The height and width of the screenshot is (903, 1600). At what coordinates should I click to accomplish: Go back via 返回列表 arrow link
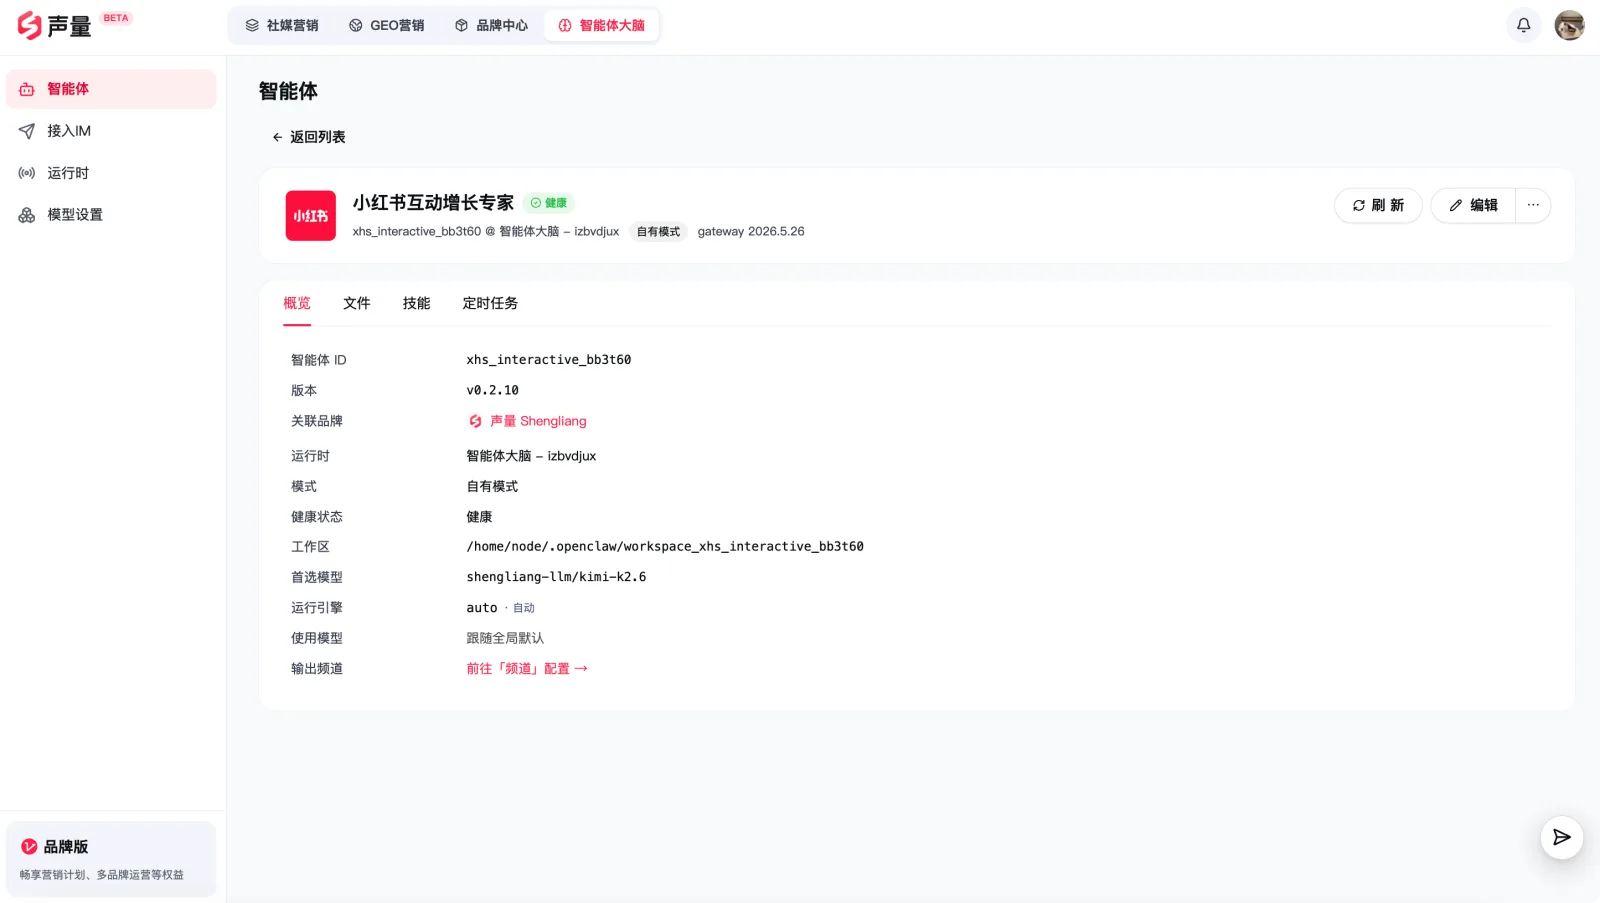308,137
